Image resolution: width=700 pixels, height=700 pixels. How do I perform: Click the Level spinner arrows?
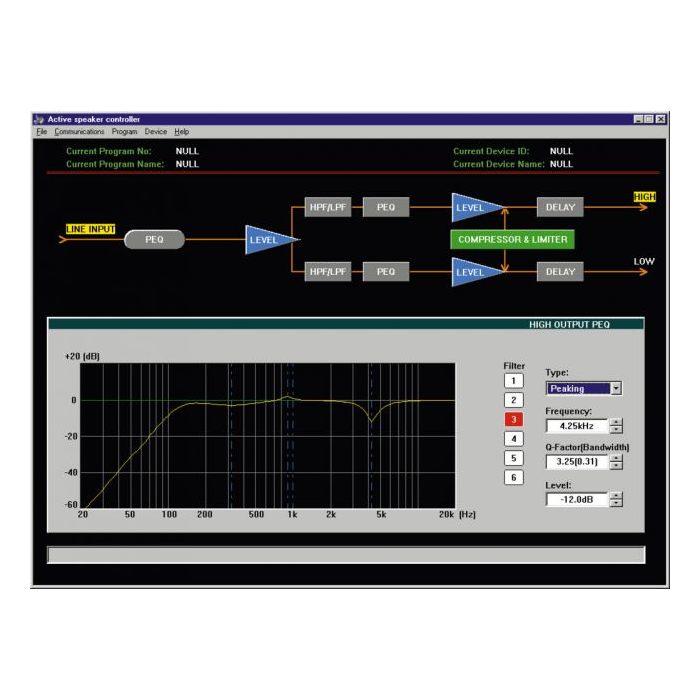616,499
